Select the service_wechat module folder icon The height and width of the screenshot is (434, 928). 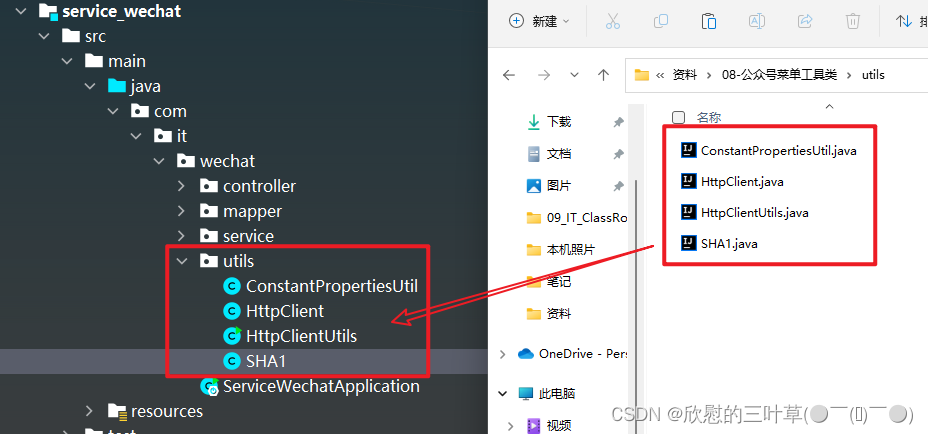[47, 11]
